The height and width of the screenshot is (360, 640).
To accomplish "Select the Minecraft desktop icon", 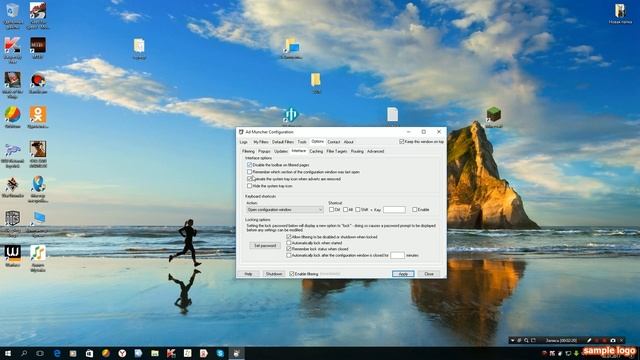I will (x=493, y=118).
